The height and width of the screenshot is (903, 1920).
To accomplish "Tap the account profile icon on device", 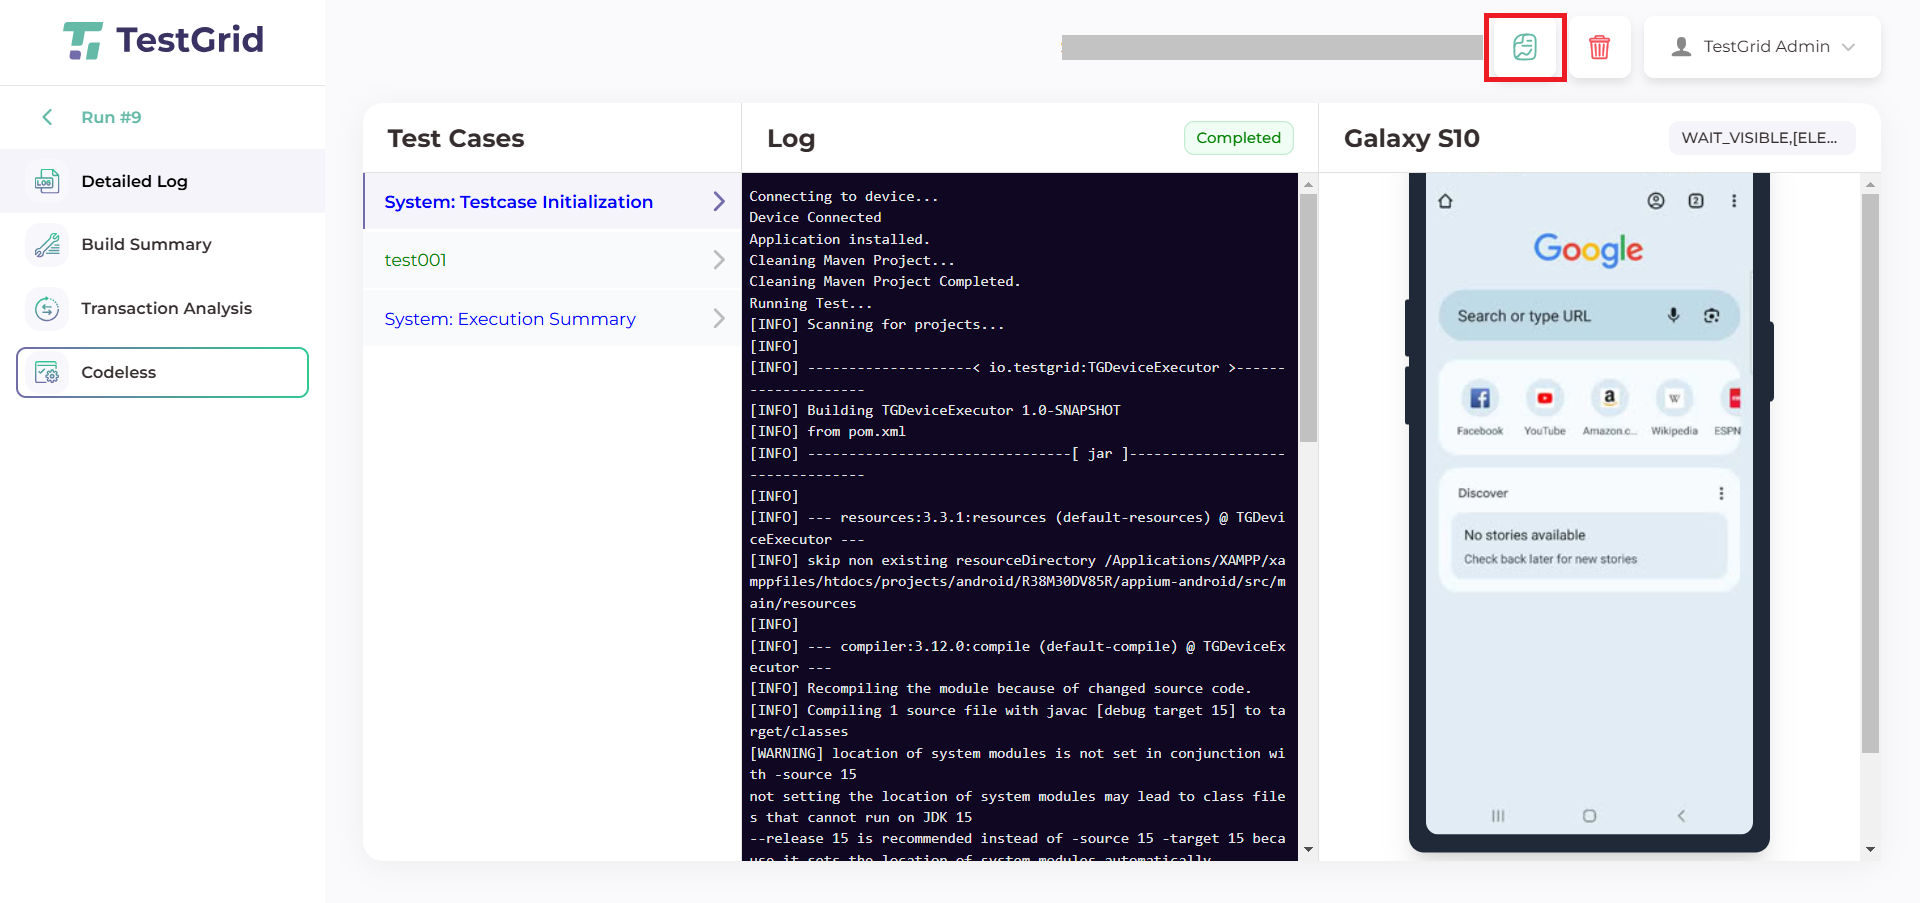I will [1656, 201].
